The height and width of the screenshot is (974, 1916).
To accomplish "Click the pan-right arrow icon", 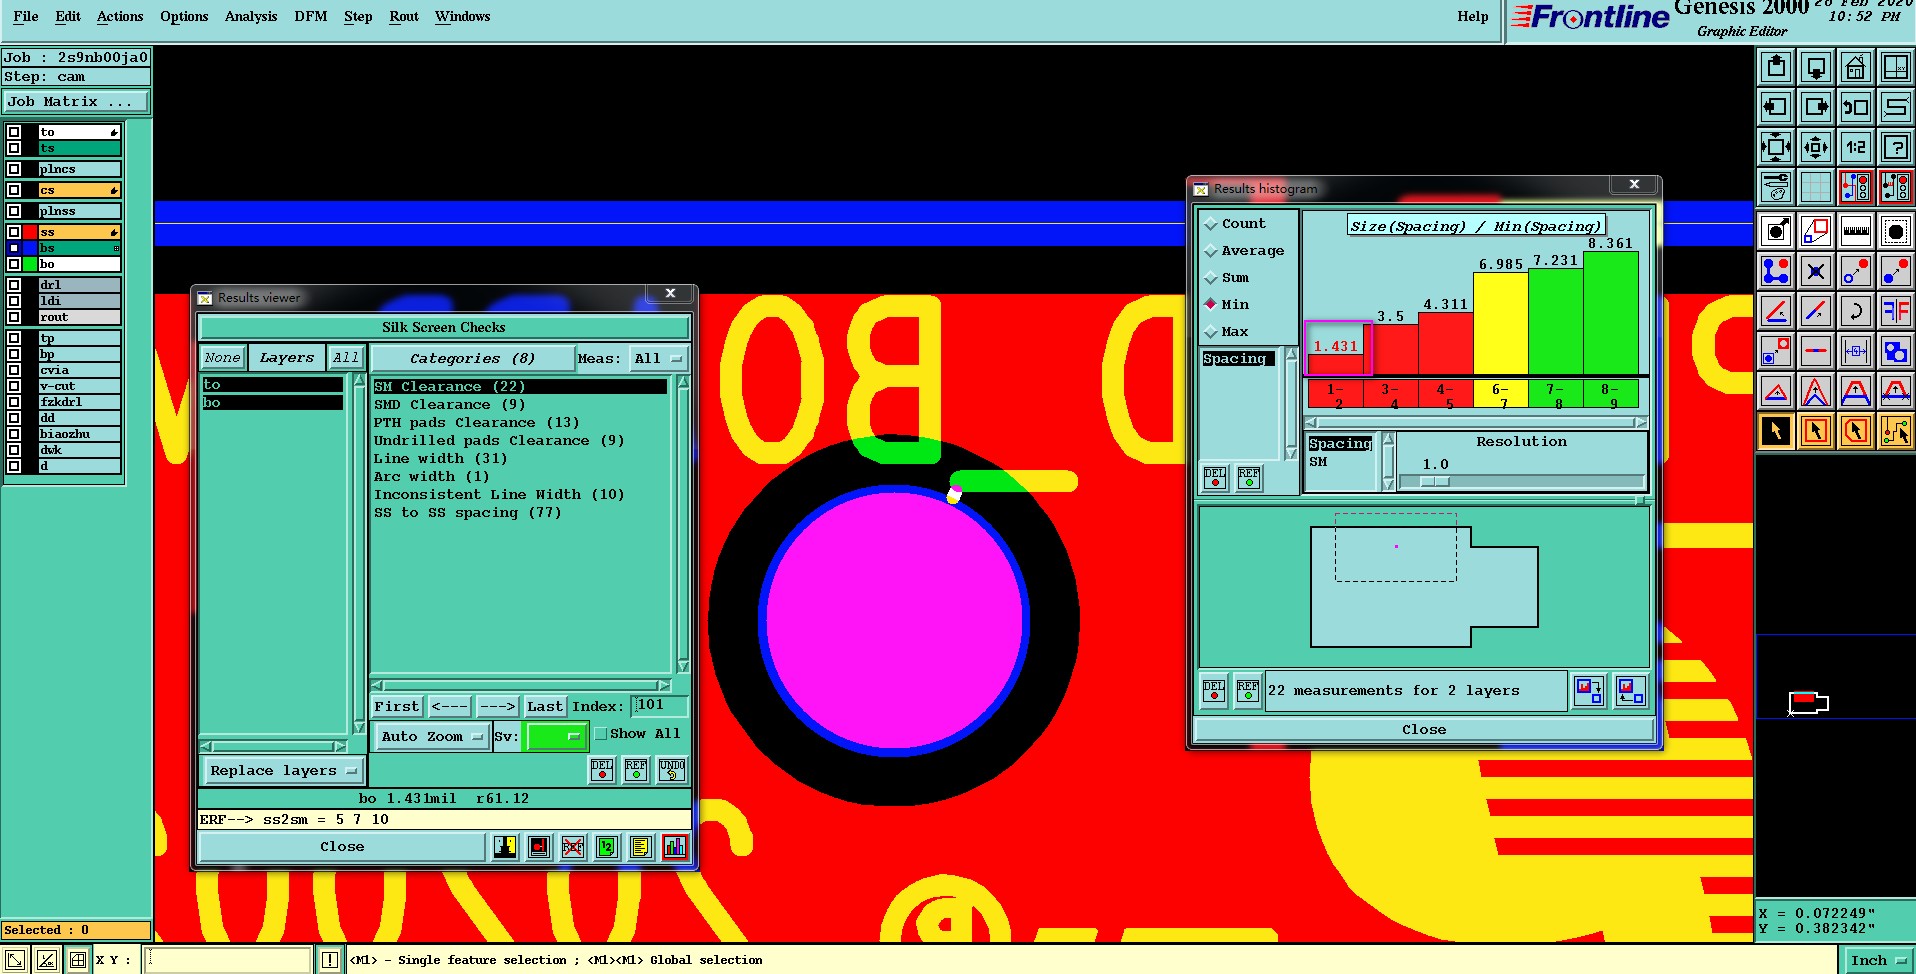I will (x=1815, y=107).
